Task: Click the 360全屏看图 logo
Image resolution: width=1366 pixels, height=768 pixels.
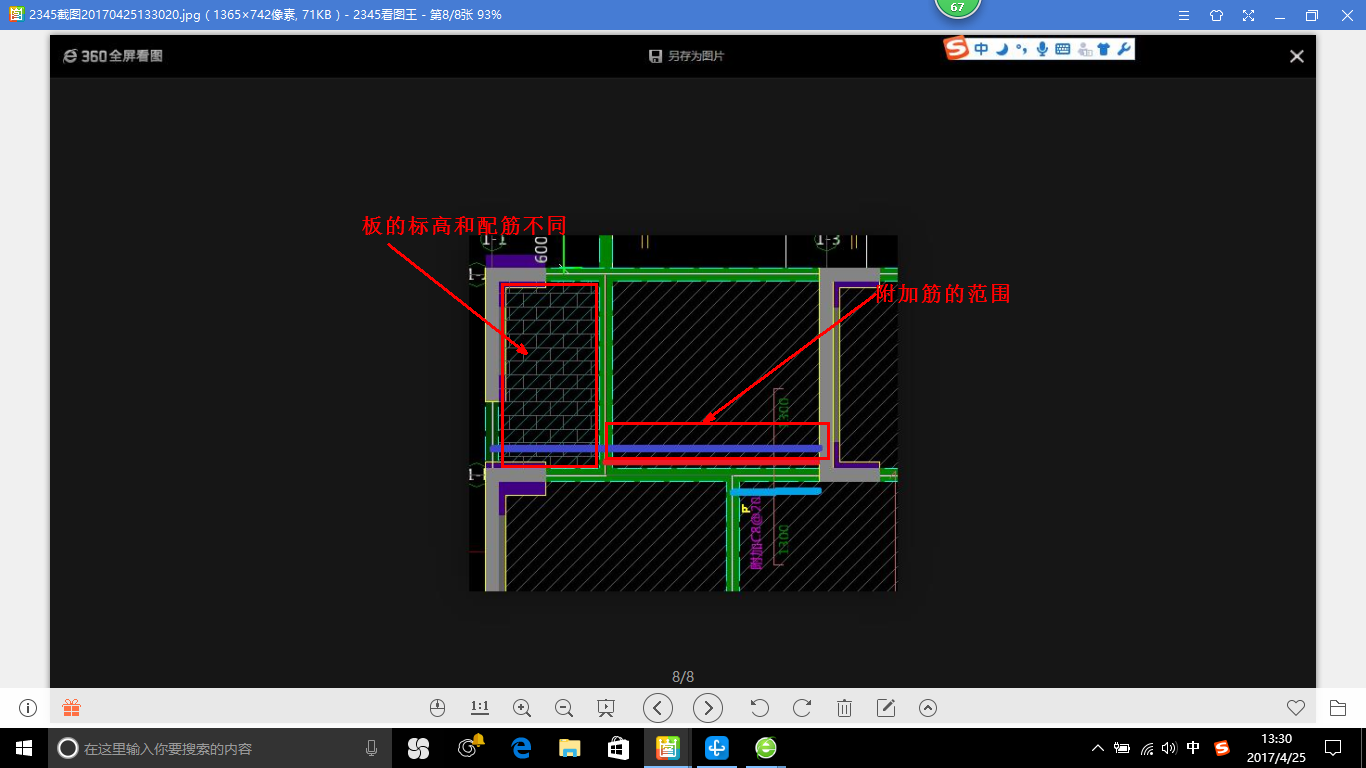Action: coord(113,56)
